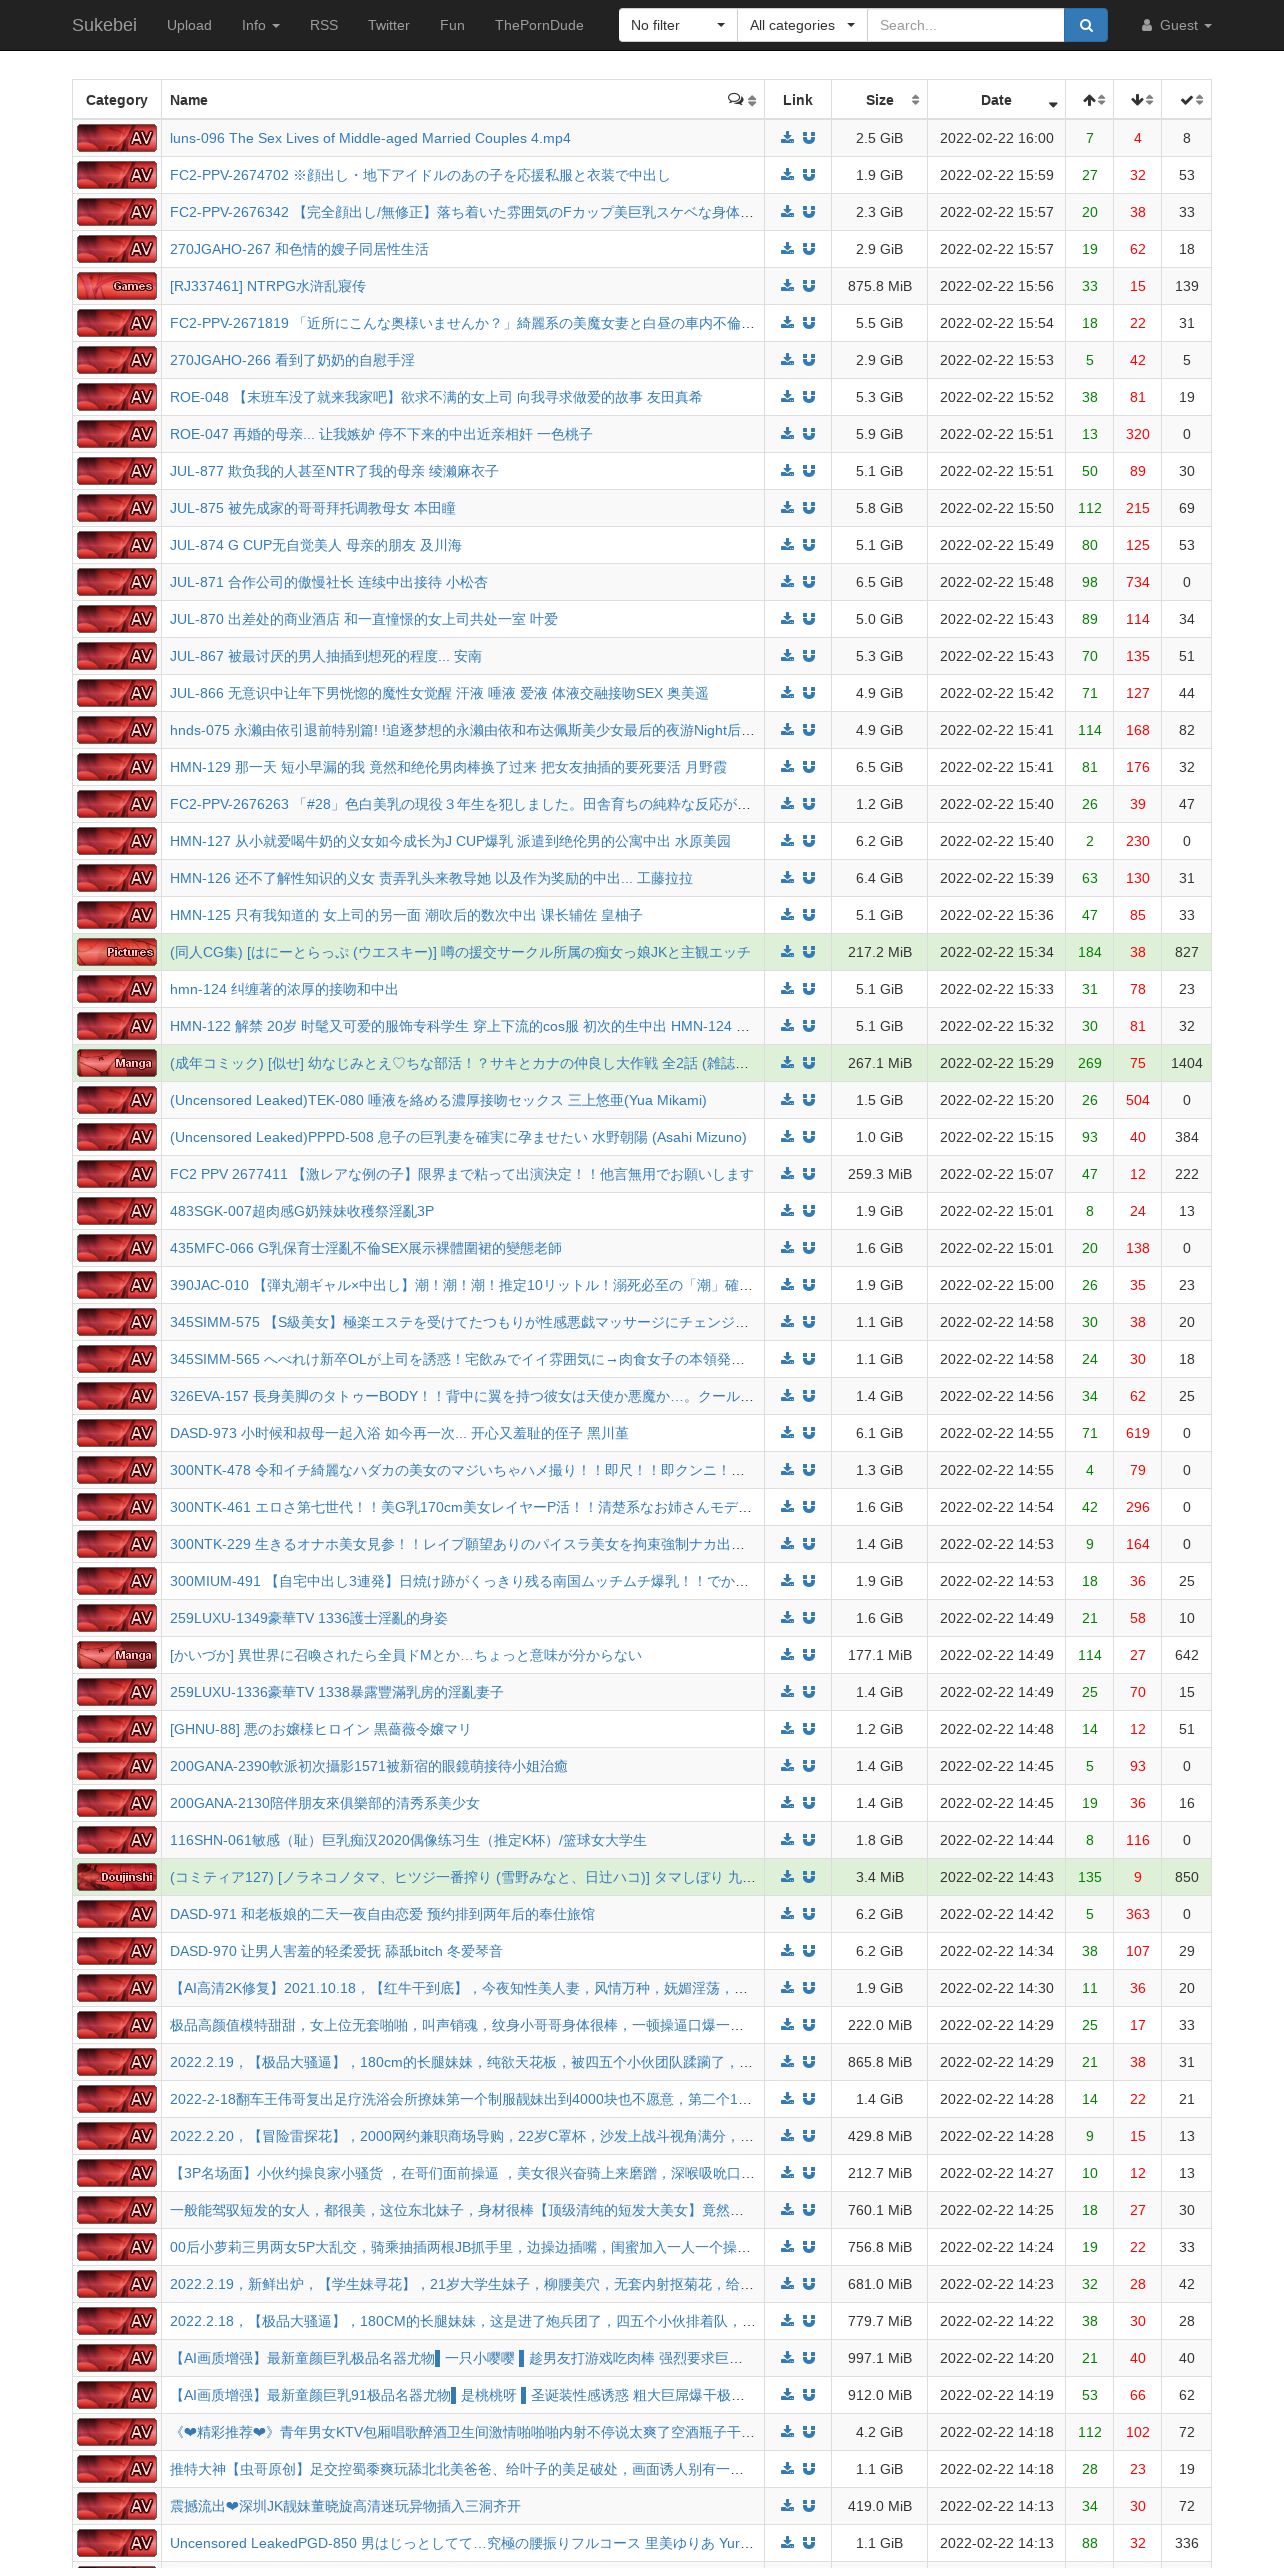
Task: Click the Games category icon on RJ337461 row
Action: click(117, 286)
